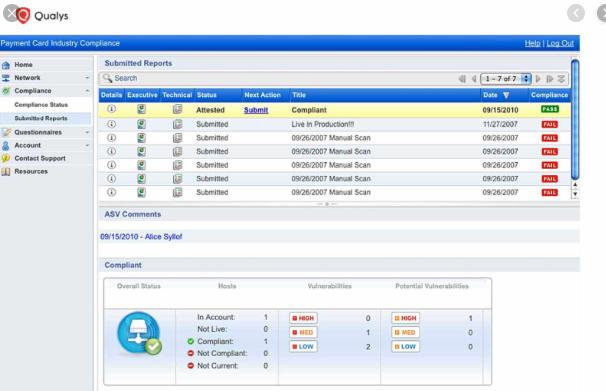This screenshot has height=391, width=606.
Task: Go to previous page of reports
Action: (x=474, y=79)
